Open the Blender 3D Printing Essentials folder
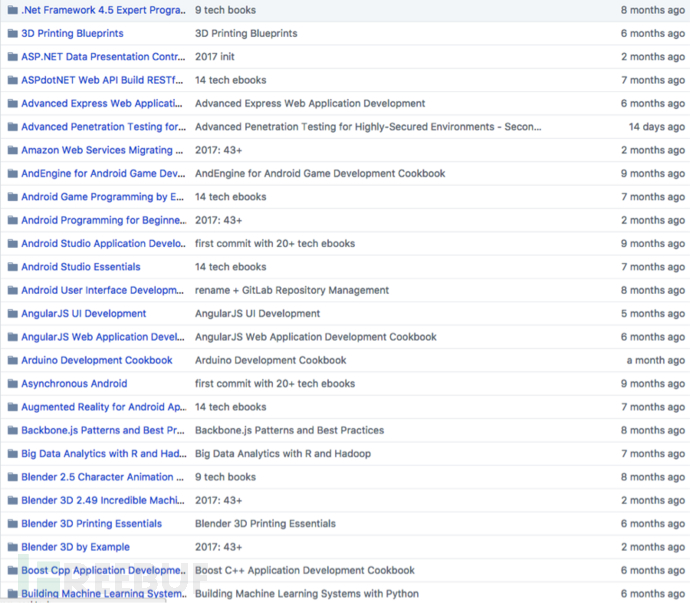 point(92,523)
